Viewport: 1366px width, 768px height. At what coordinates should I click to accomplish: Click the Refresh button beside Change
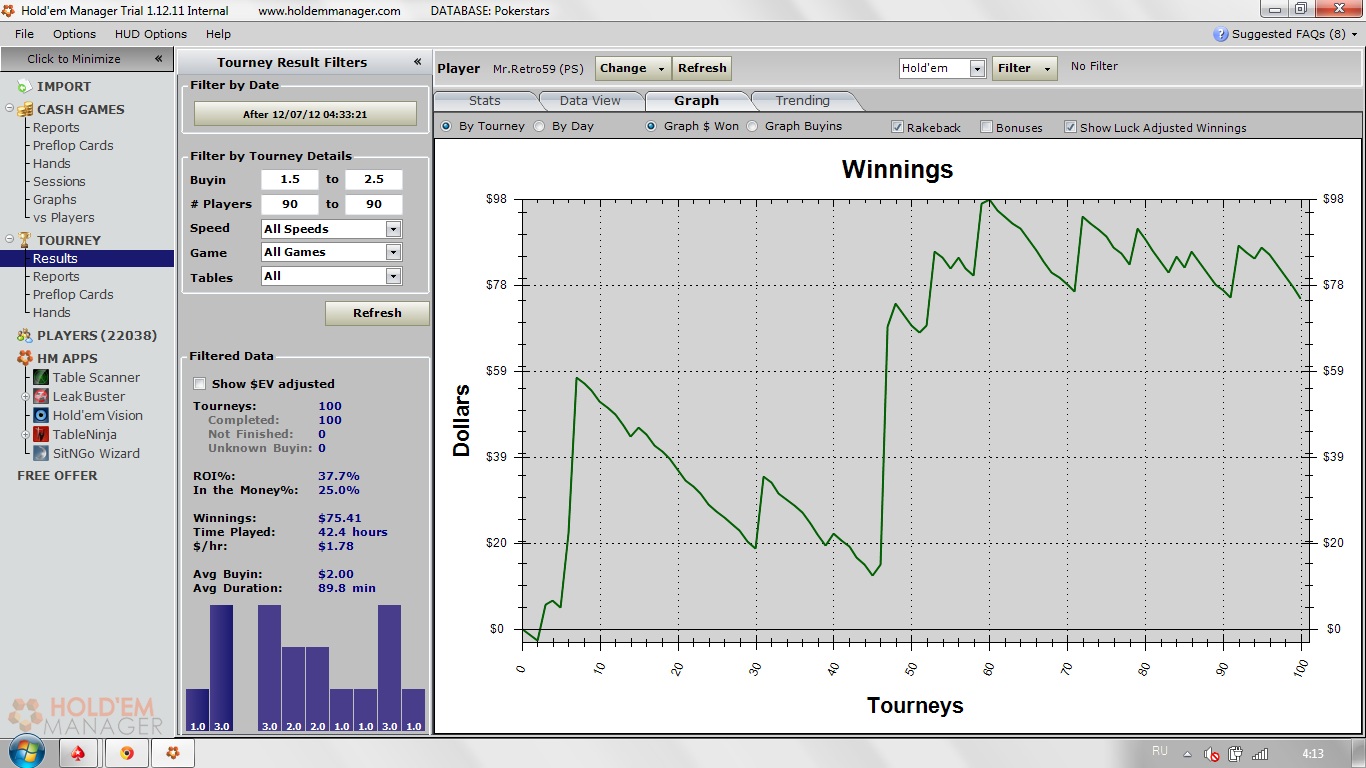[x=702, y=68]
